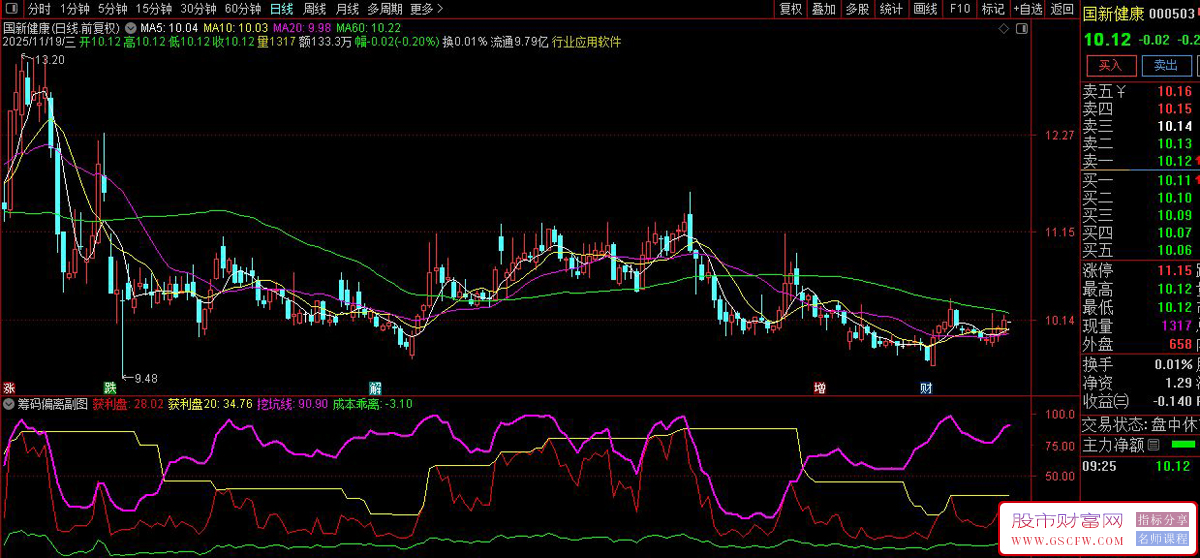Open the 多周期 multi-period view
This screenshot has width=1200, height=558.
pyautogui.click(x=385, y=9)
